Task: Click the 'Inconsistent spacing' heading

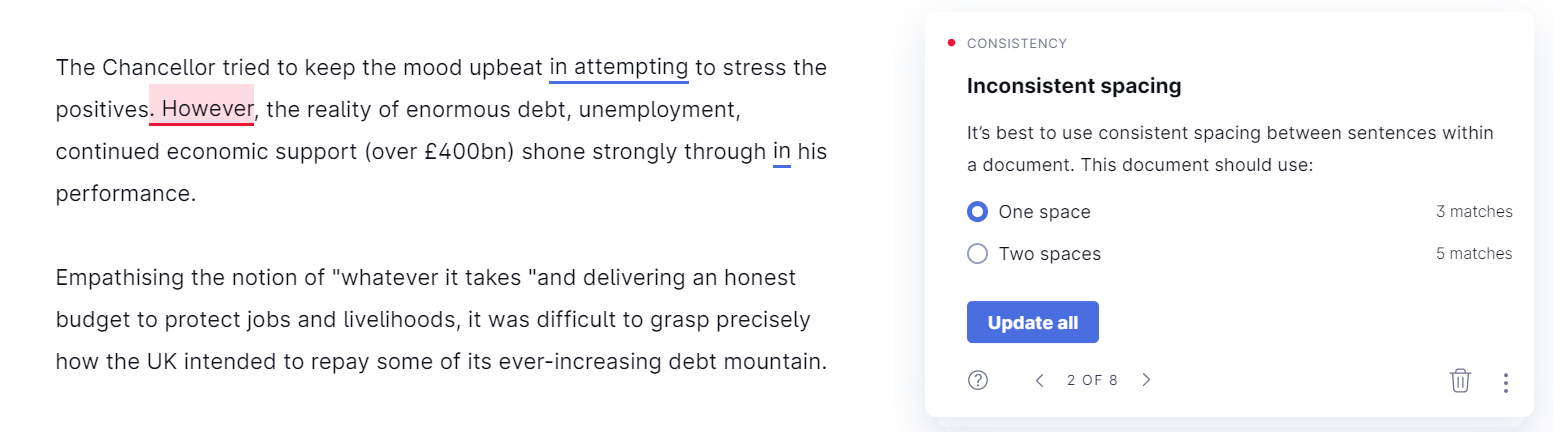Action: point(1074,86)
